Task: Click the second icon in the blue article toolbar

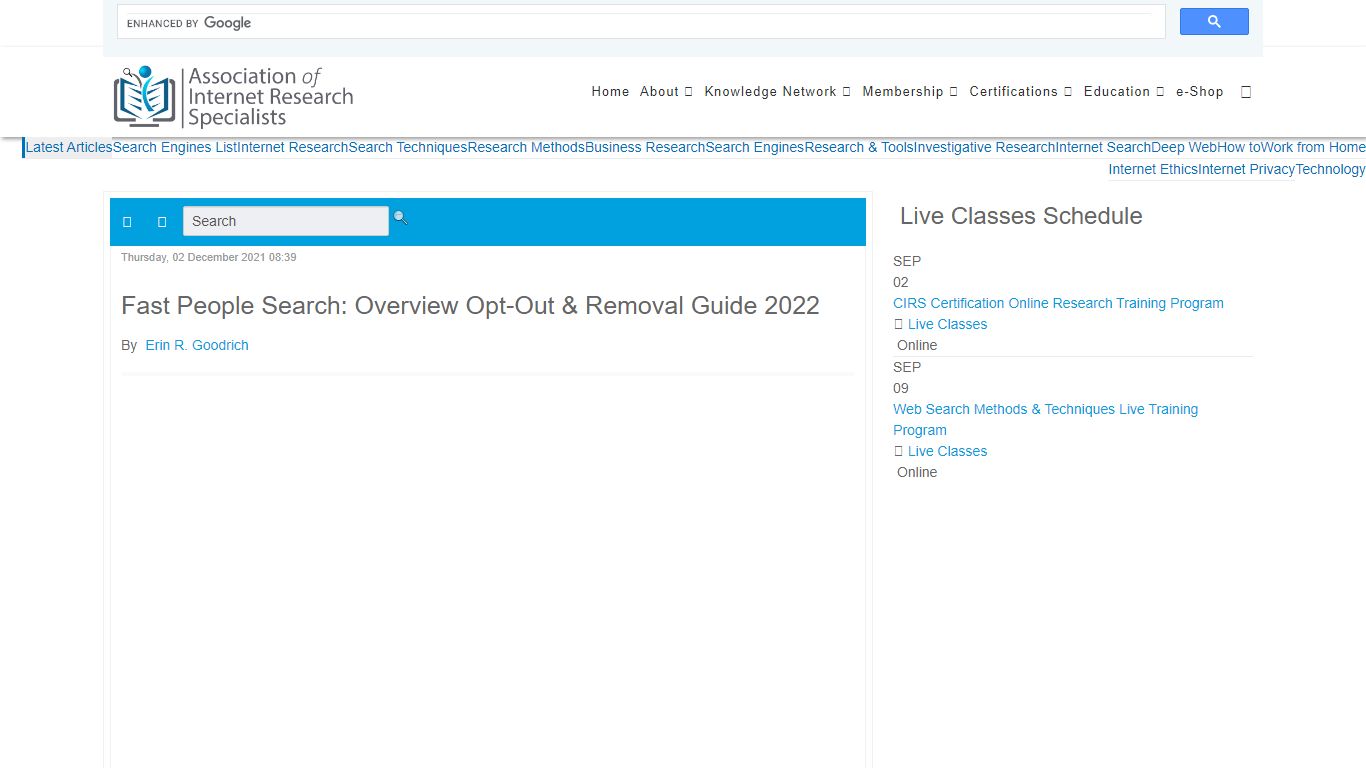Action: click(x=162, y=222)
